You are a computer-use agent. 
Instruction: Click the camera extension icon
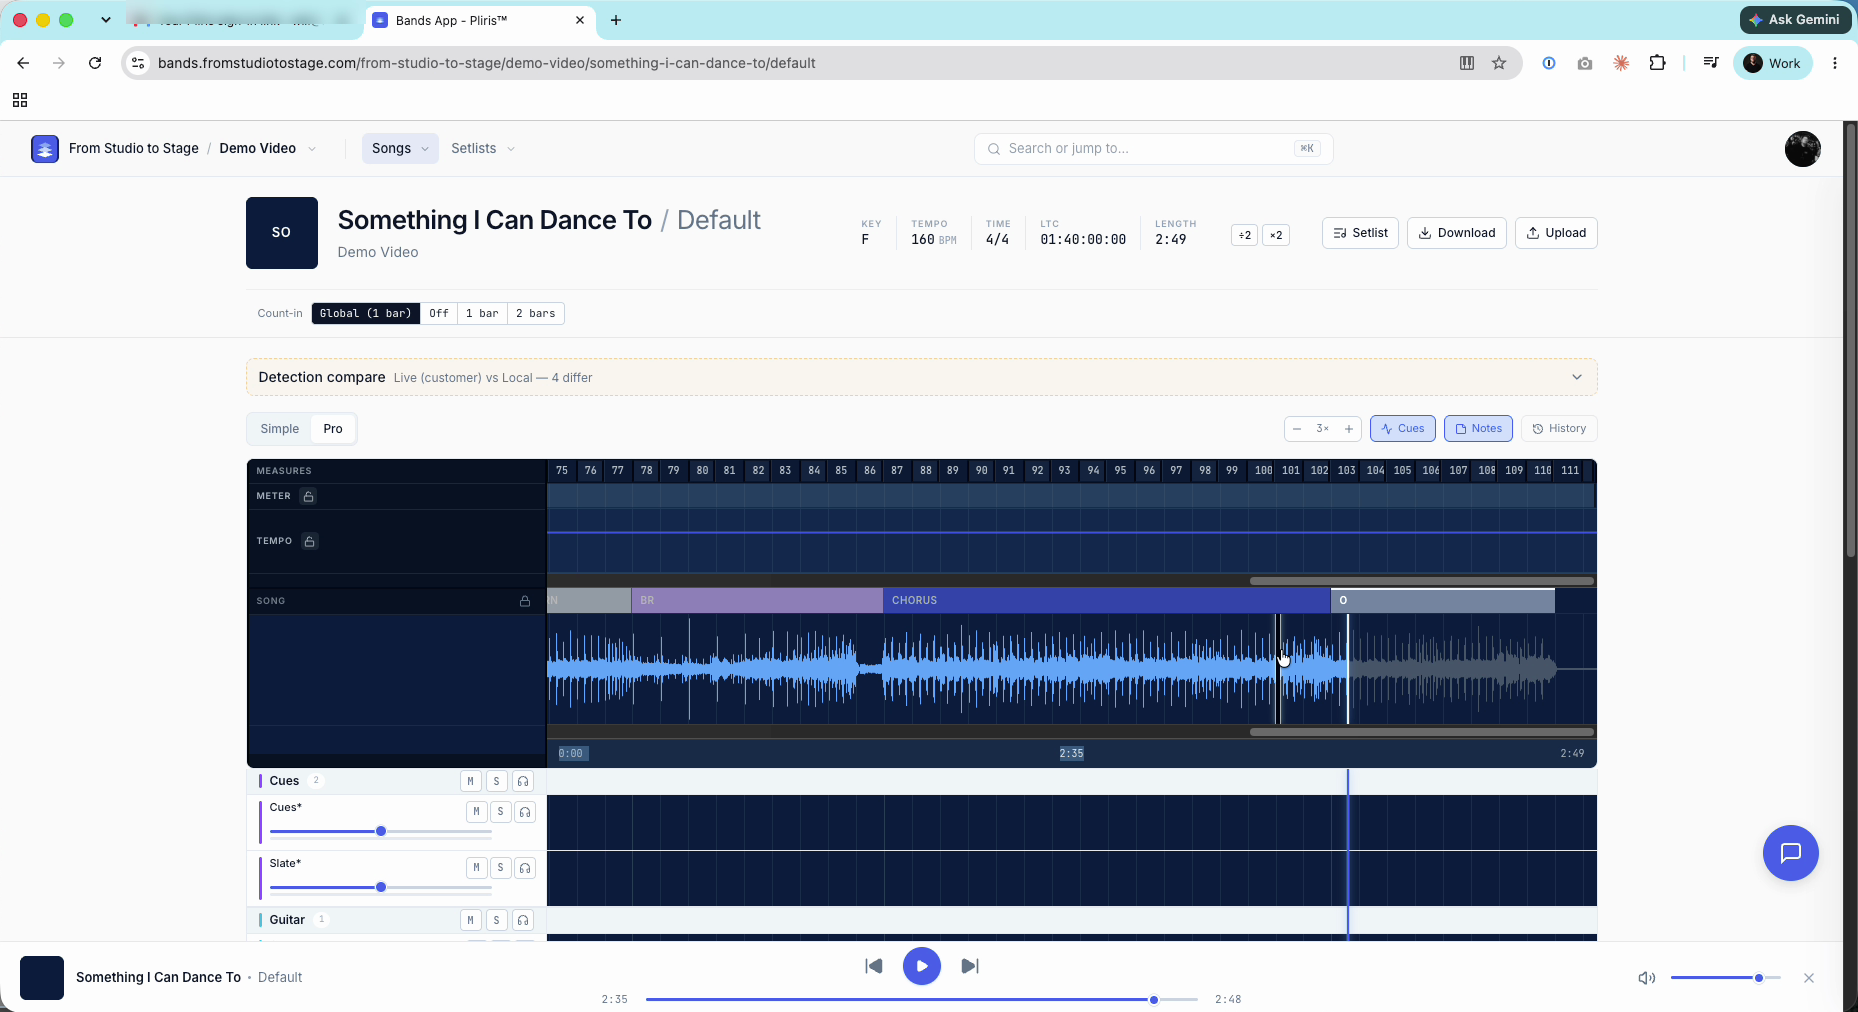(x=1585, y=63)
